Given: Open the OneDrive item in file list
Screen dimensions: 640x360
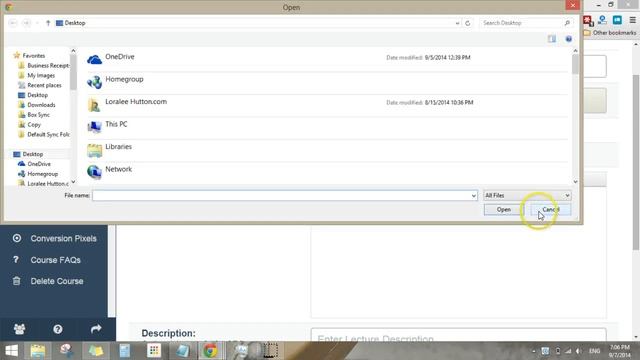Looking at the screenshot, I should point(119,57).
